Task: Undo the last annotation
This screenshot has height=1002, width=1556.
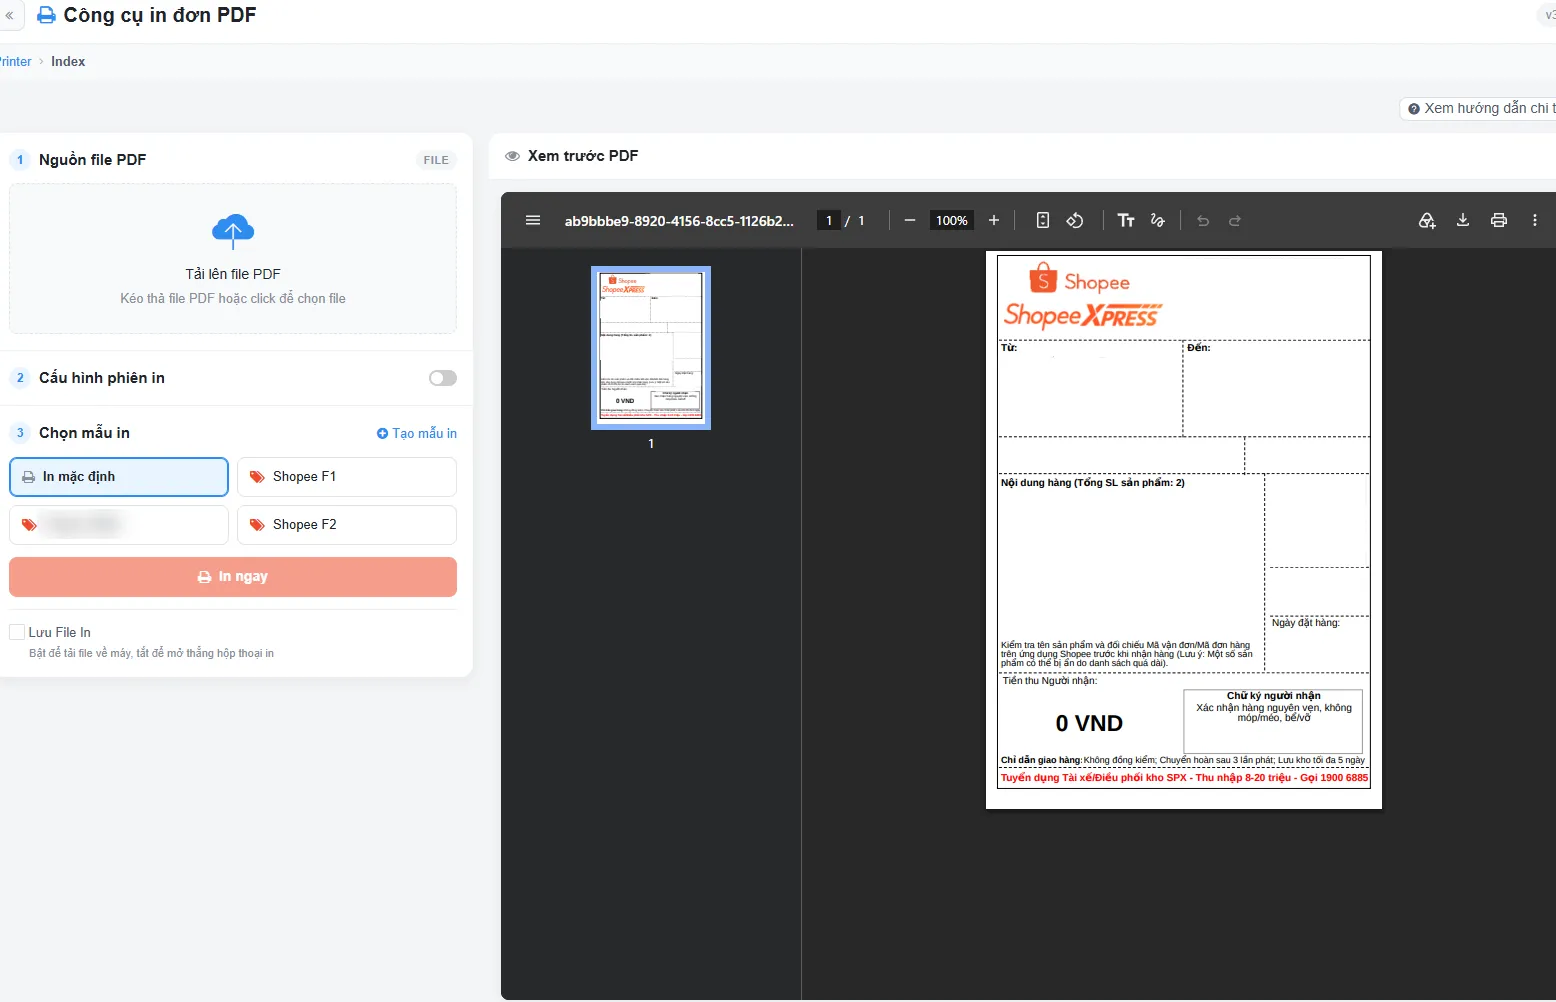Action: pyautogui.click(x=1203, y=220)
